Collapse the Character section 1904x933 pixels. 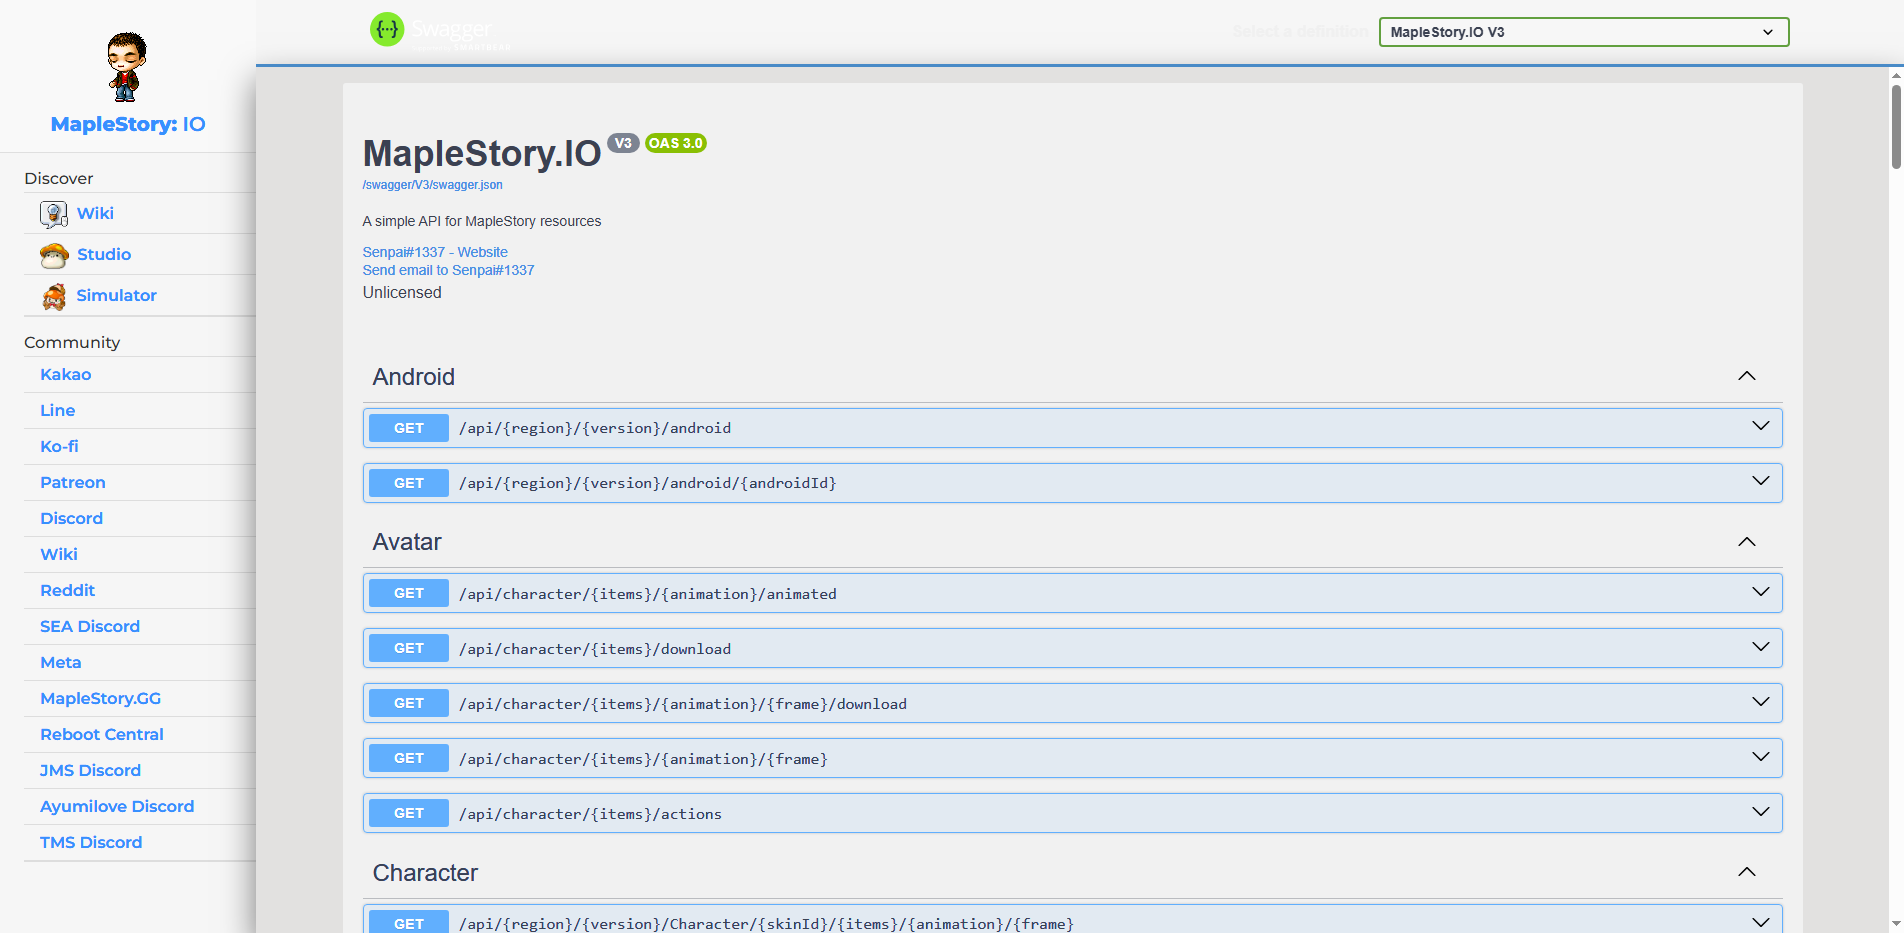click(1747, 872)
